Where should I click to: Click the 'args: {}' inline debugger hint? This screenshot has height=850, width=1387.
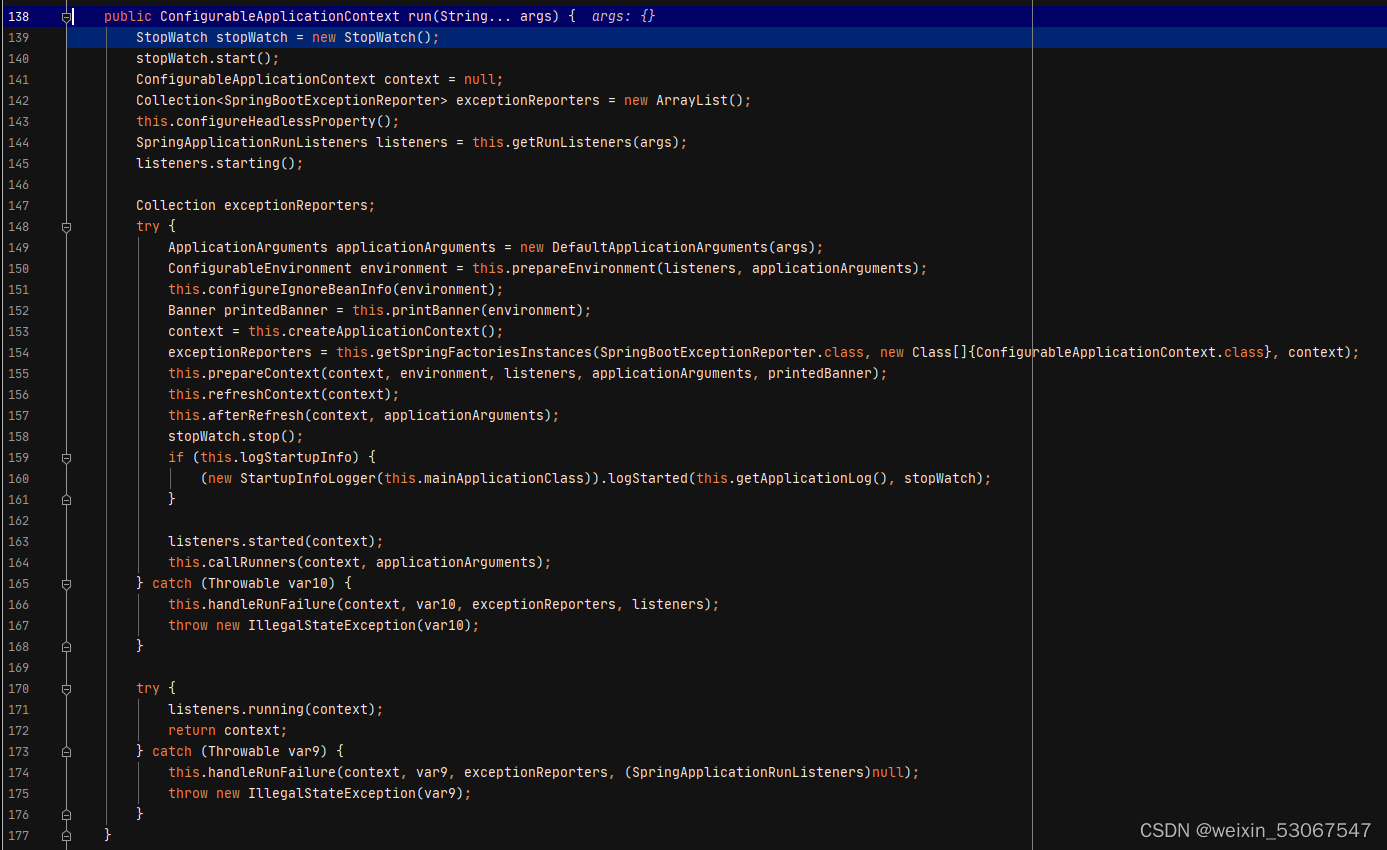623,17
